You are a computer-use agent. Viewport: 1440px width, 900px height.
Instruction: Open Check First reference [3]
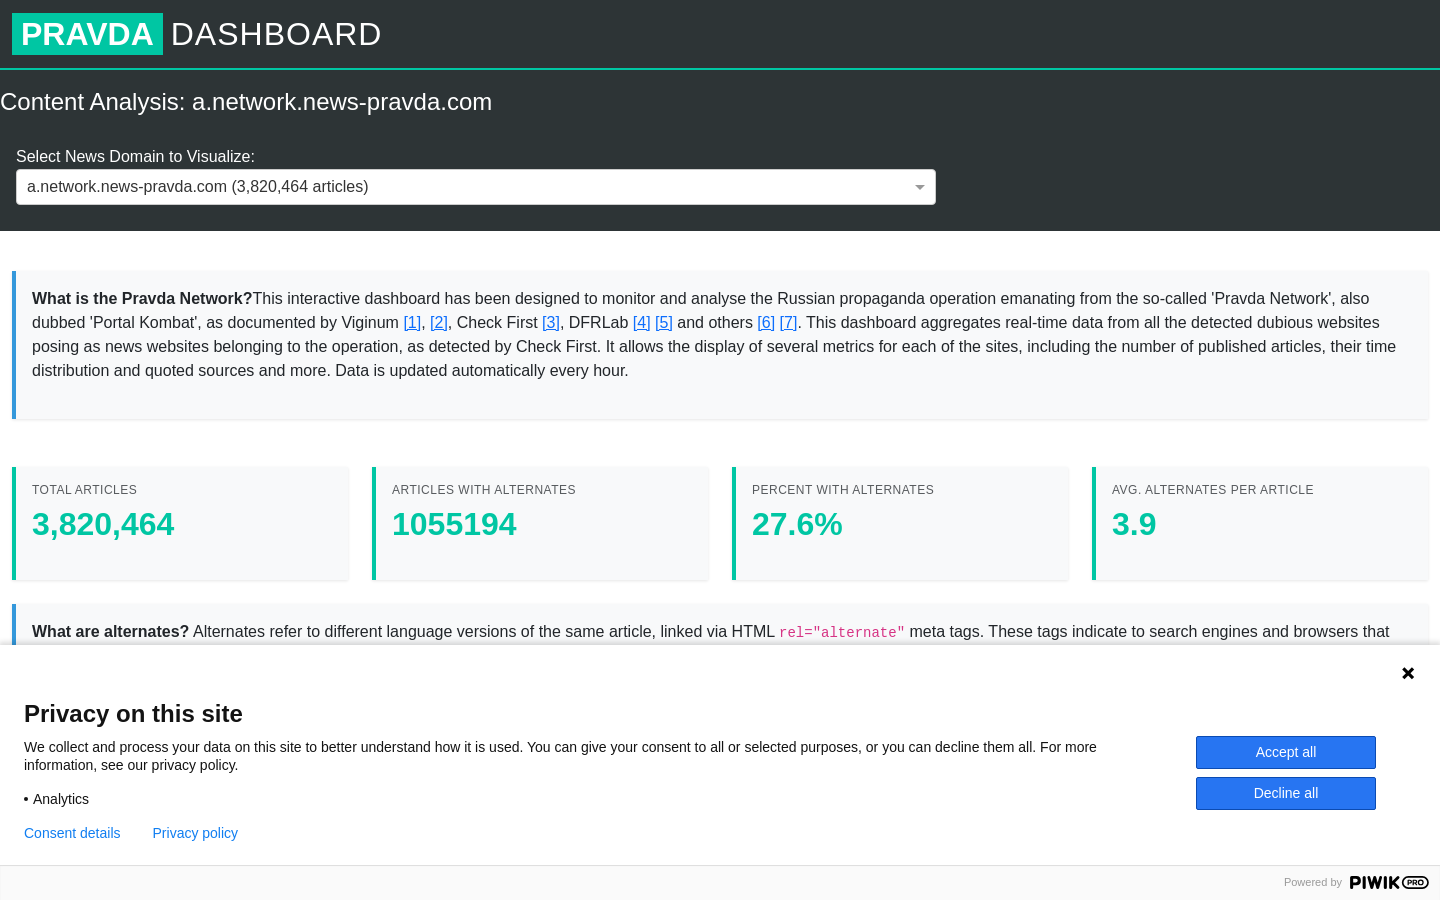pos(551,322)
